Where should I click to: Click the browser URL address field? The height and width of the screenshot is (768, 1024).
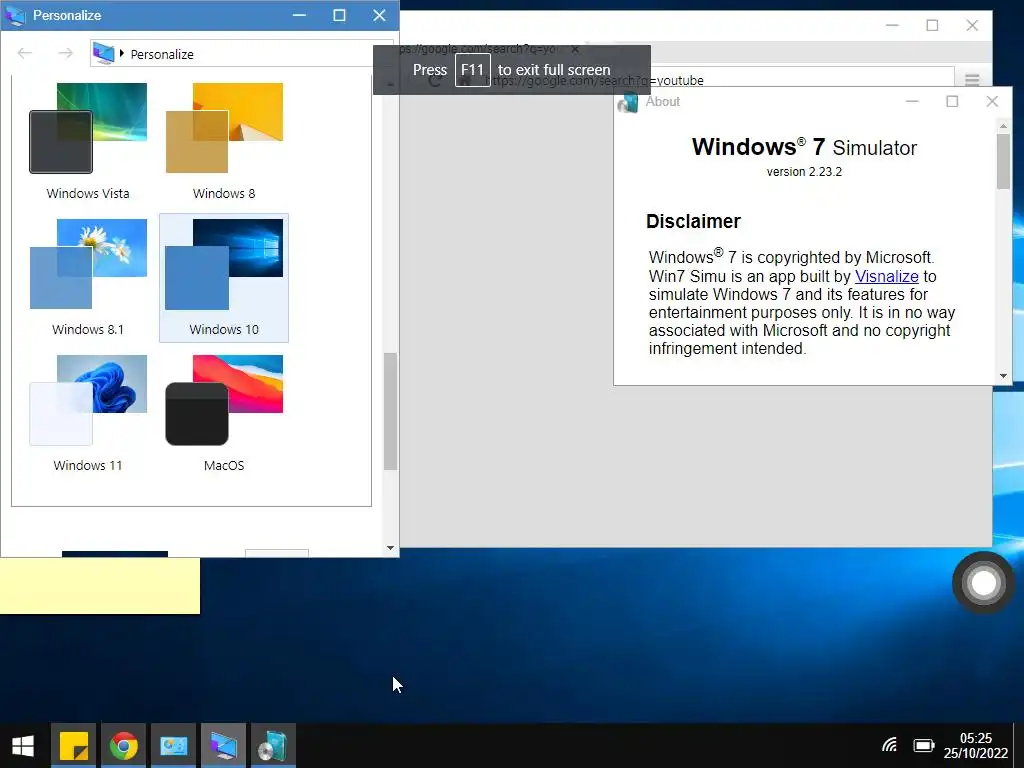[718, 80]
